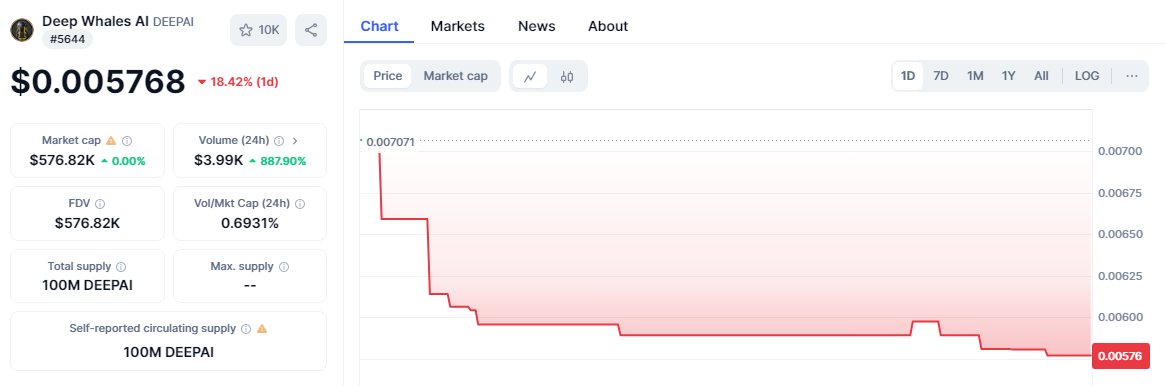Select the Price chart toggle
1165x386 pixels.
[388, 76]
